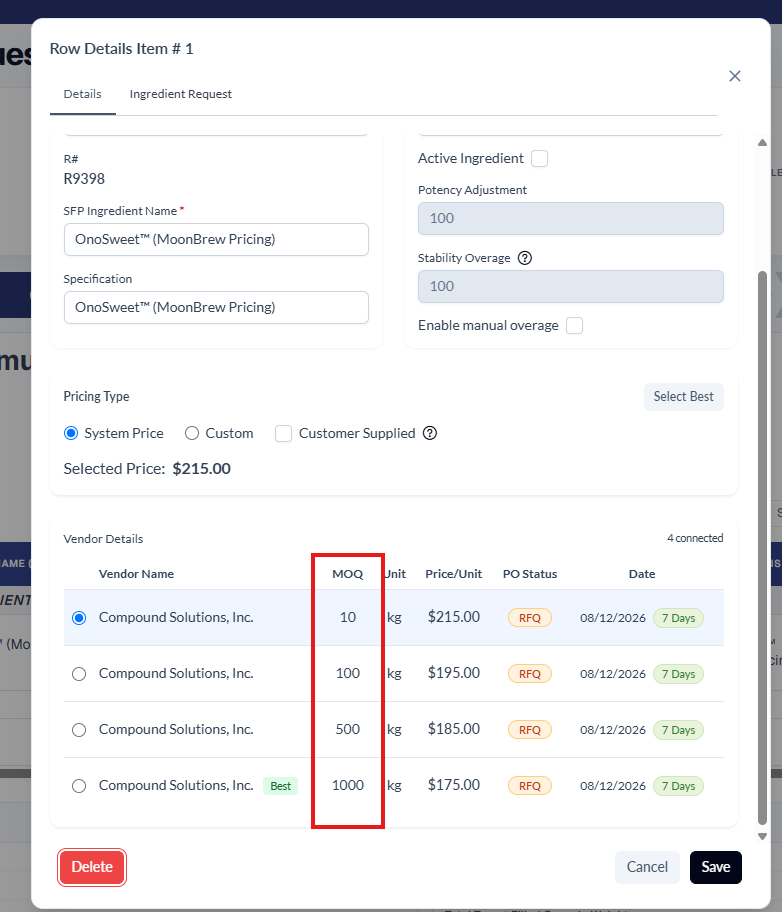The image size is (782, 912).
Task: Click the Vendor Name column header
Action: coord(136,574)
